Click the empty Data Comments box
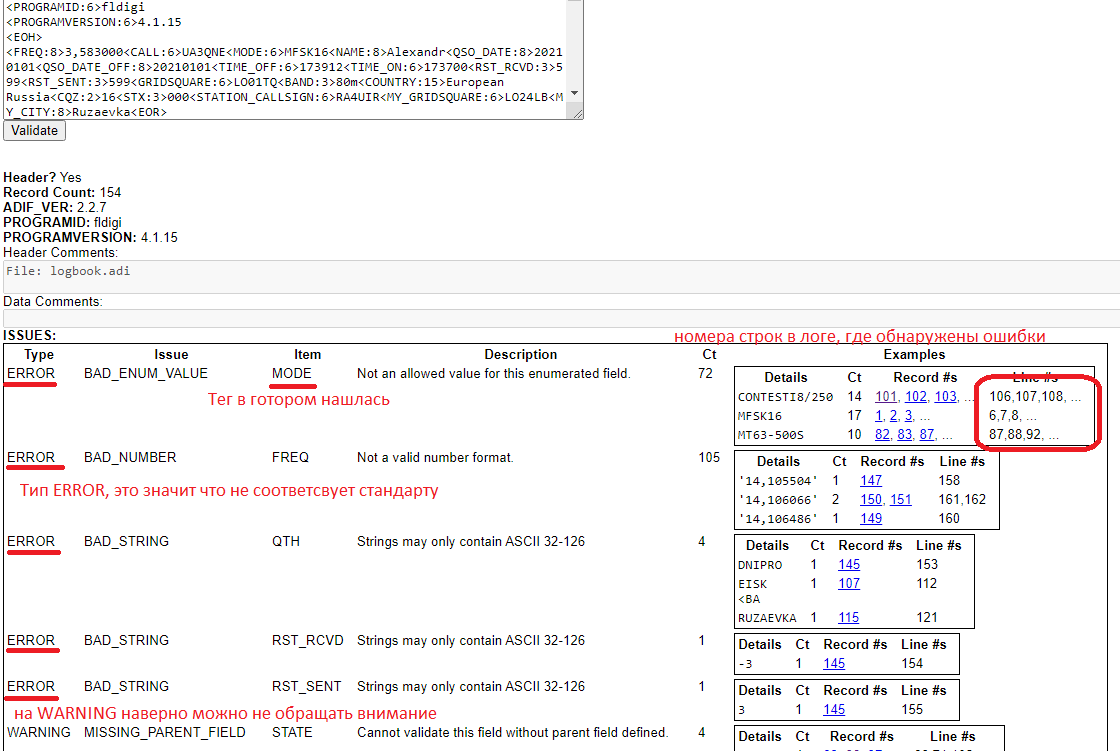This screenshot has height=751, width=1120. coord(560,318)
